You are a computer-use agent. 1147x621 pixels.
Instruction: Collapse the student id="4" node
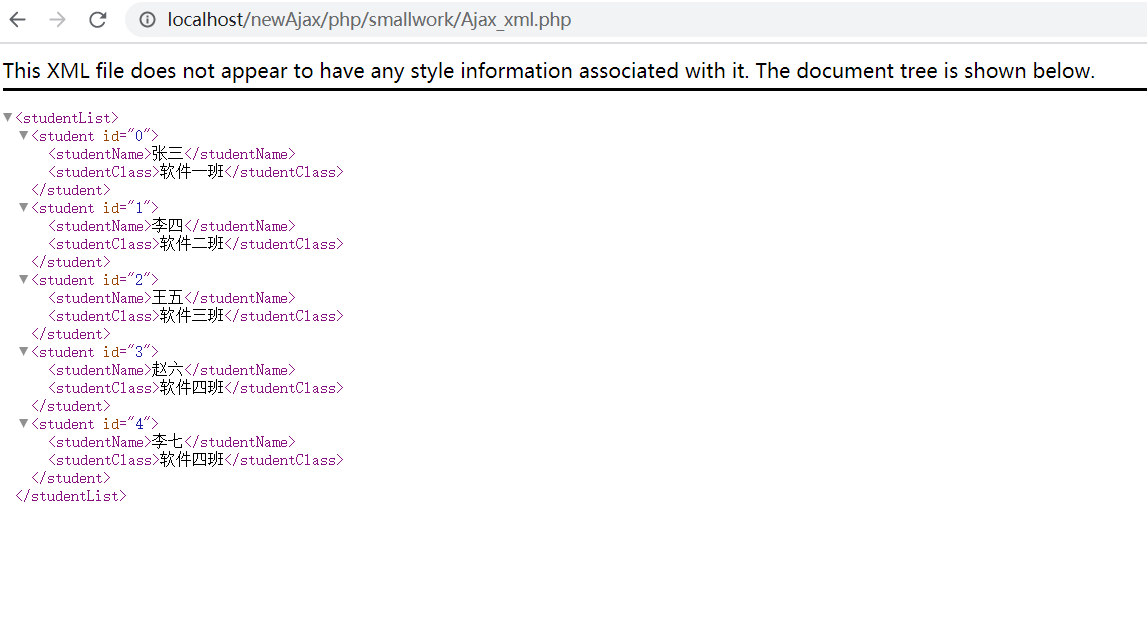23,424
